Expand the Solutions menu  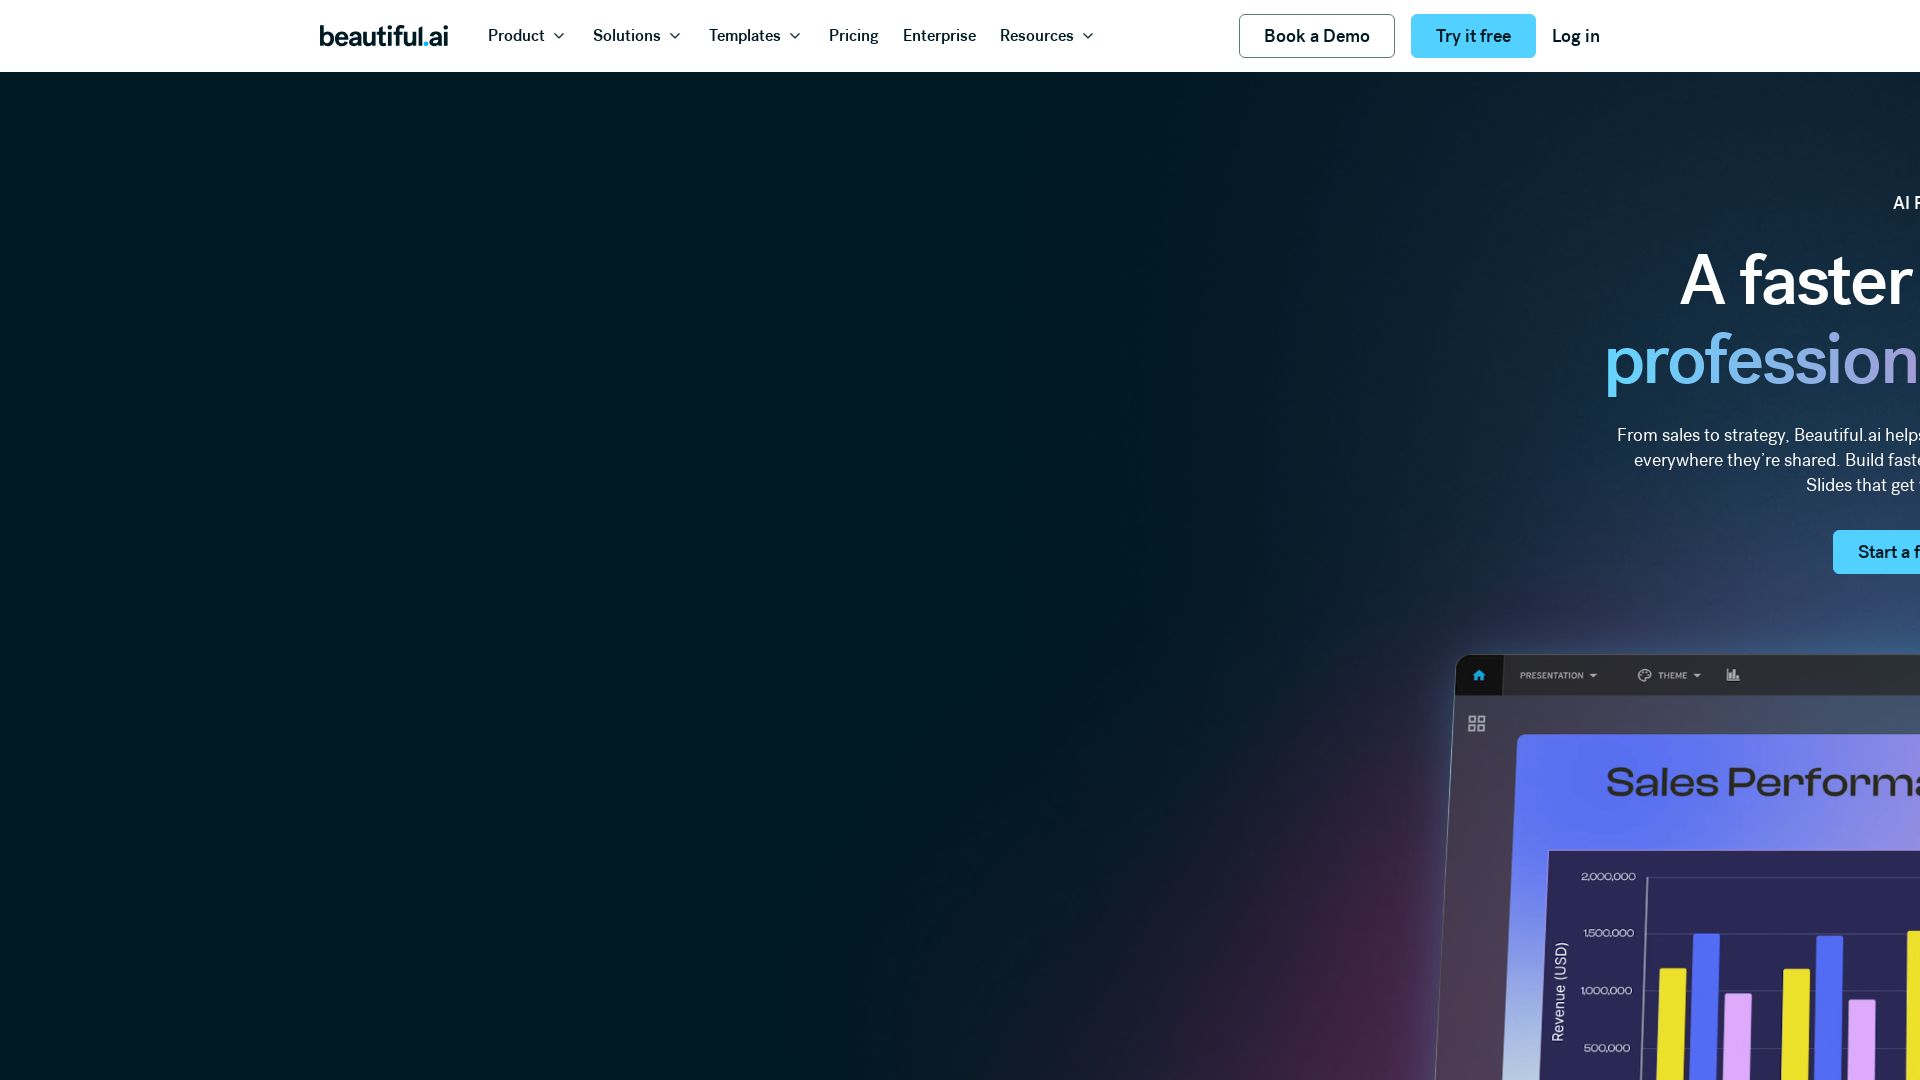(637, 36)
